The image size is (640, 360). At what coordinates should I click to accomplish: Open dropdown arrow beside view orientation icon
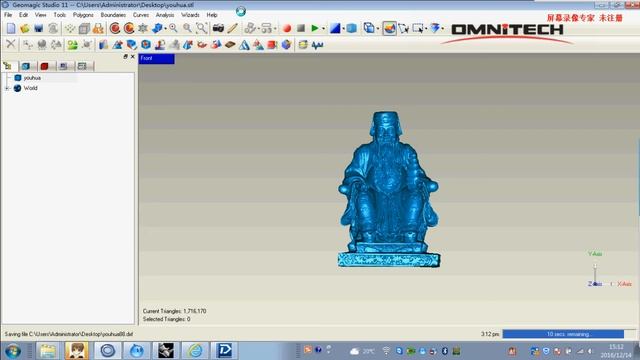point(165,29)
